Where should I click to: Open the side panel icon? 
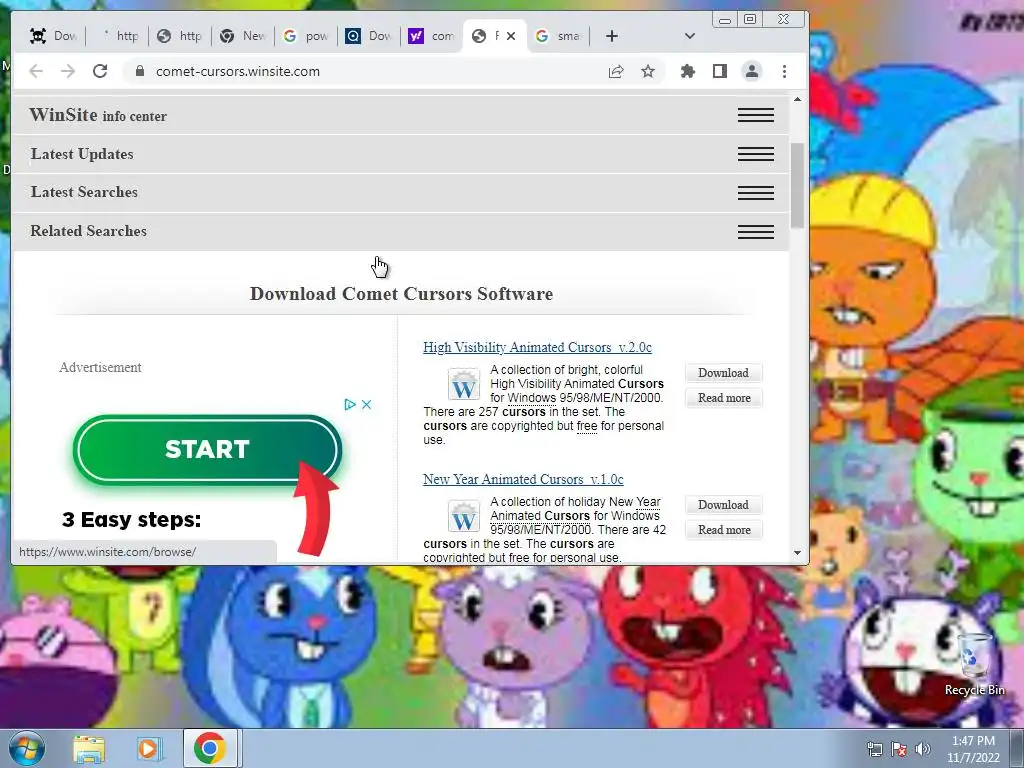[720, 71]
